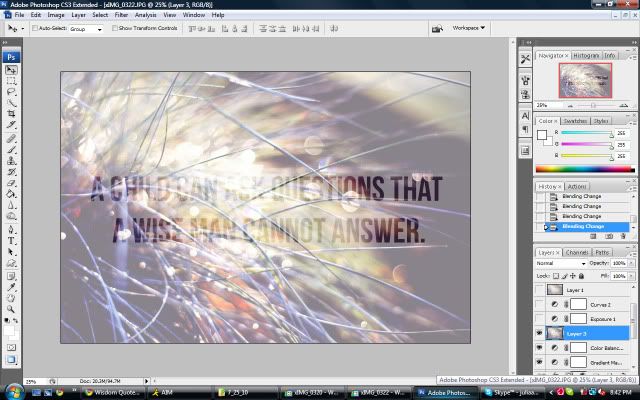Open the layer blend mode dropdown
640x400 pixels.
pos(561,263)
